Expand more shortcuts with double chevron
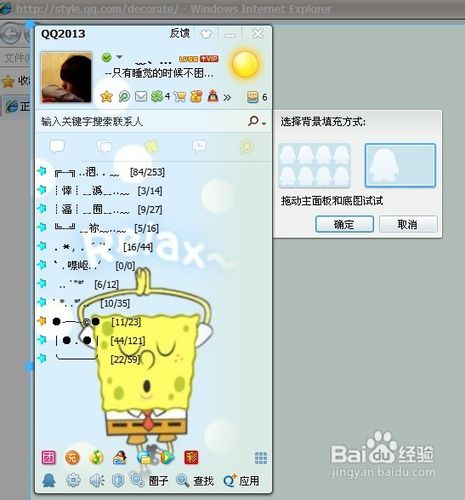 coord(227,97)
